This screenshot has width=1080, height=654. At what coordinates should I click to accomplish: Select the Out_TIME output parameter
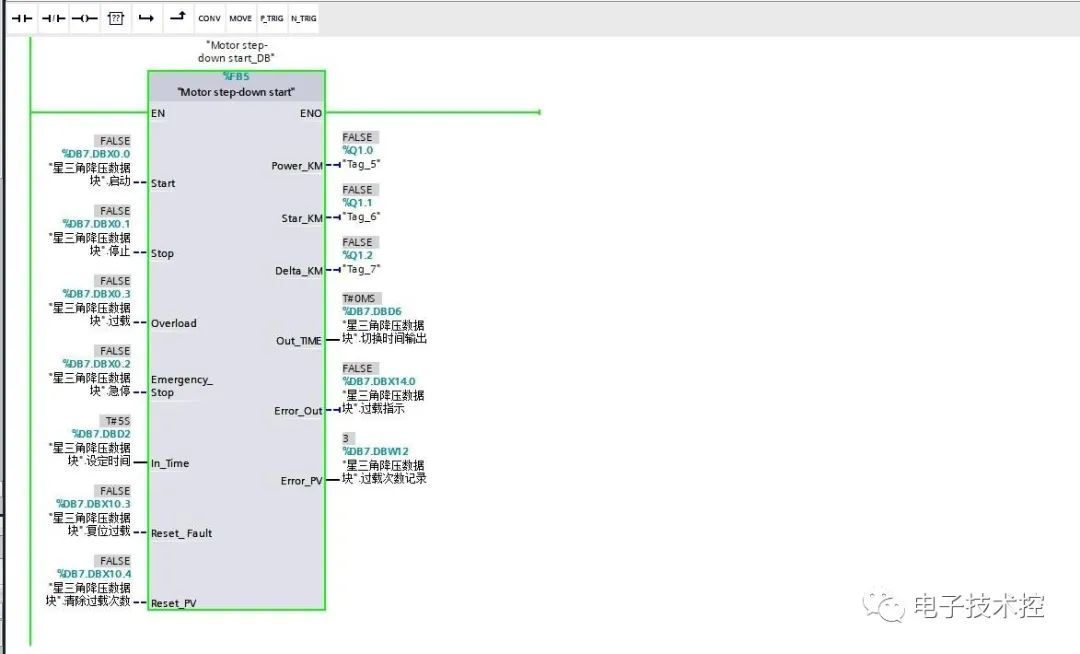point(299,341)
